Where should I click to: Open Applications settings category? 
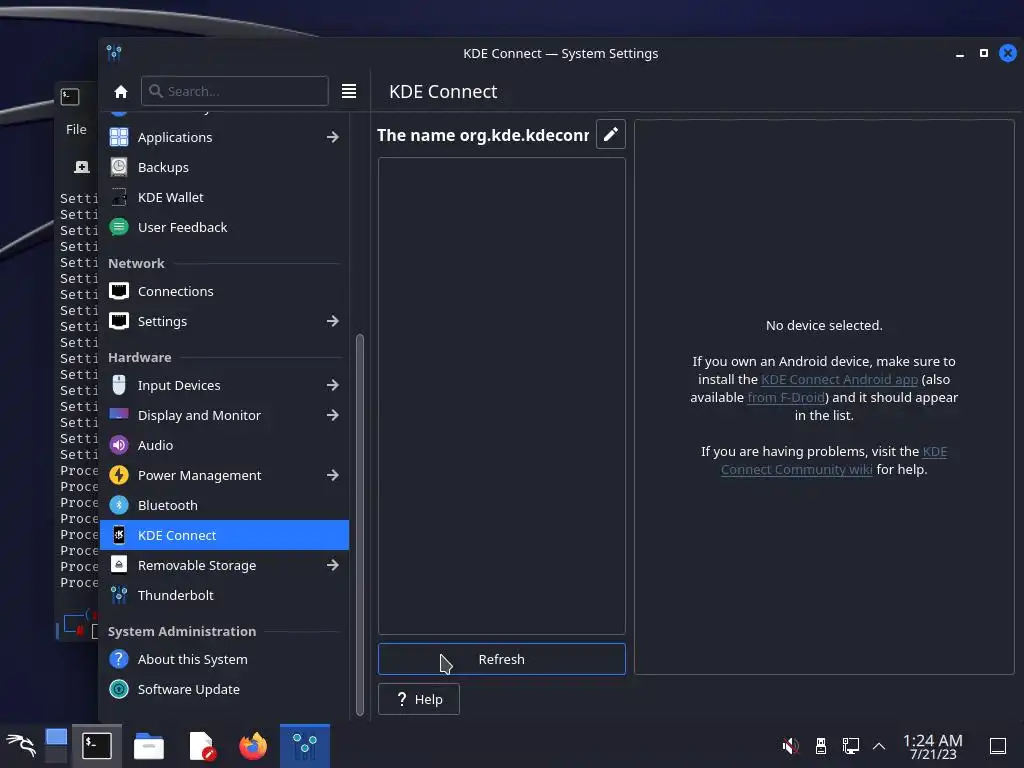coord(119,137)
